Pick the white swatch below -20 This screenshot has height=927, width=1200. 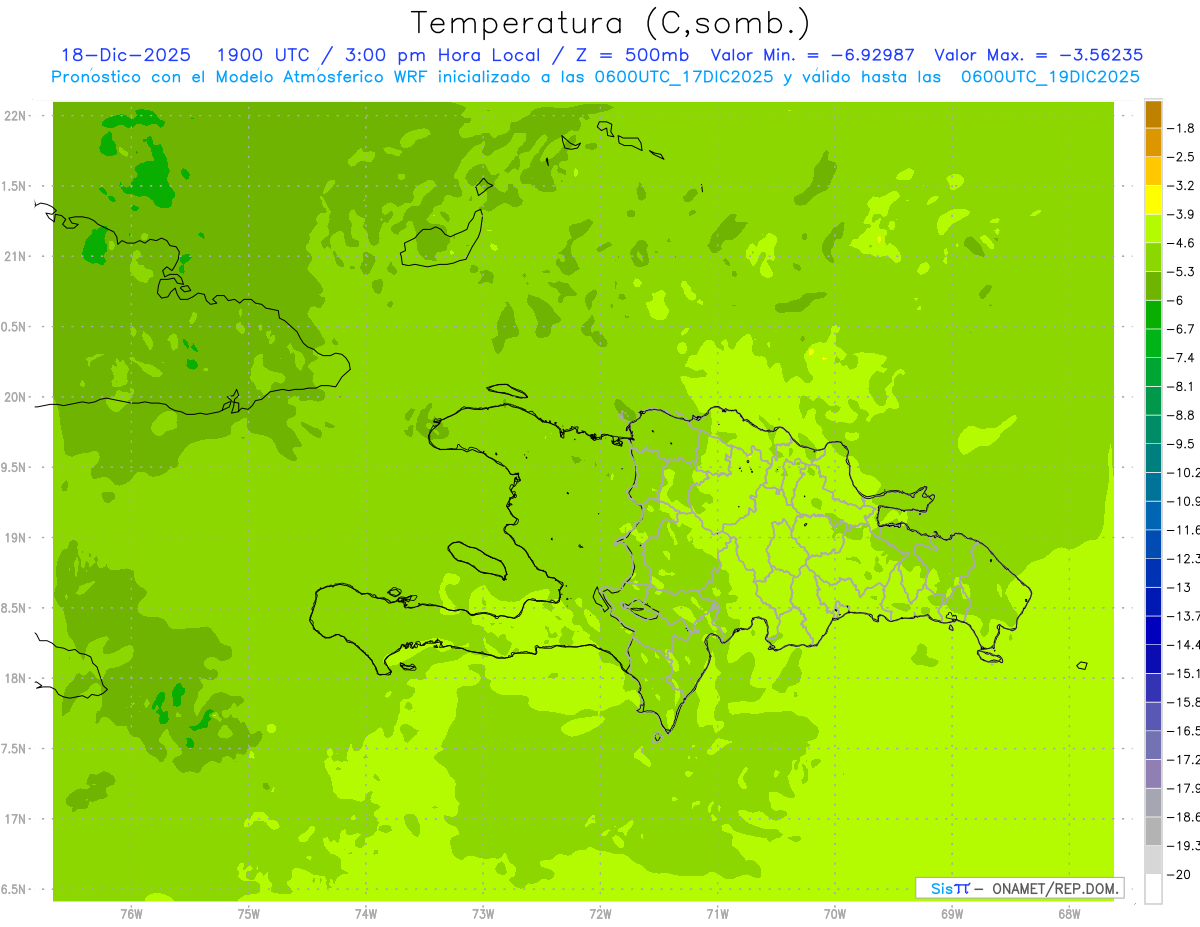[x=1153, y=888]
